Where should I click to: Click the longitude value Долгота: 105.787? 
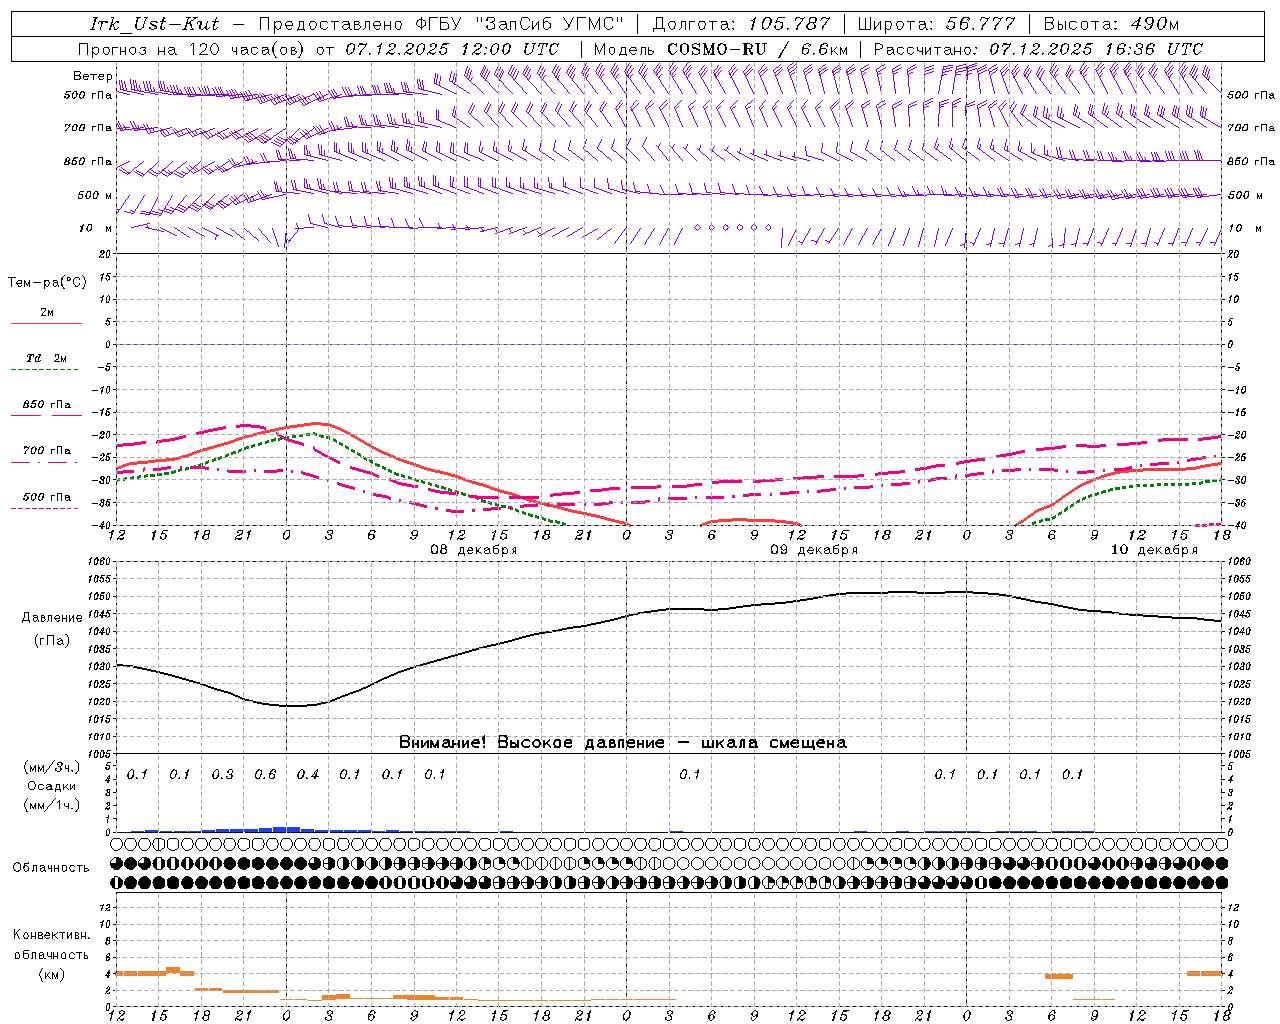(741, 24)
